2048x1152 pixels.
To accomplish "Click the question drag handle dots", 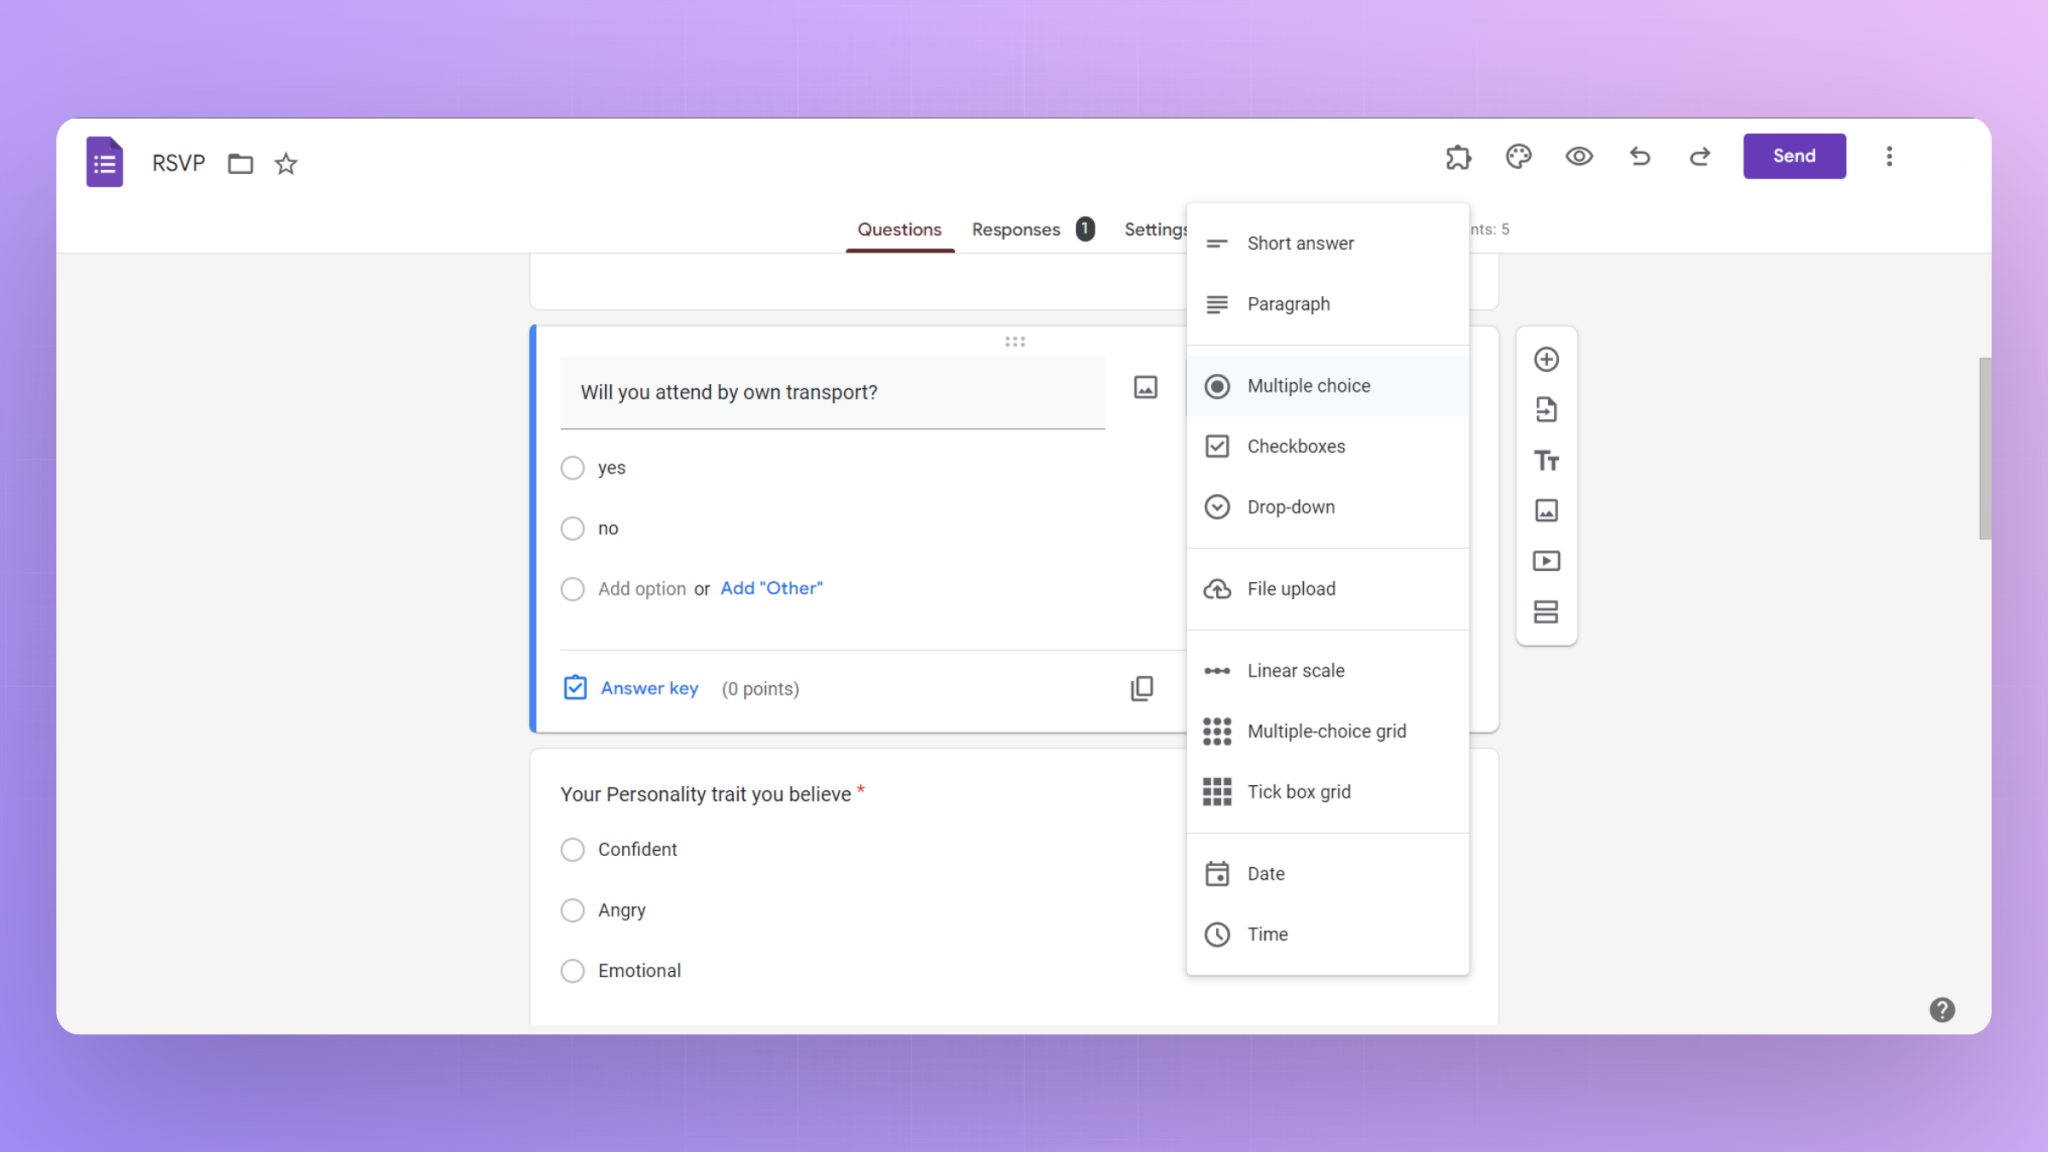I will click(1015, 342).
